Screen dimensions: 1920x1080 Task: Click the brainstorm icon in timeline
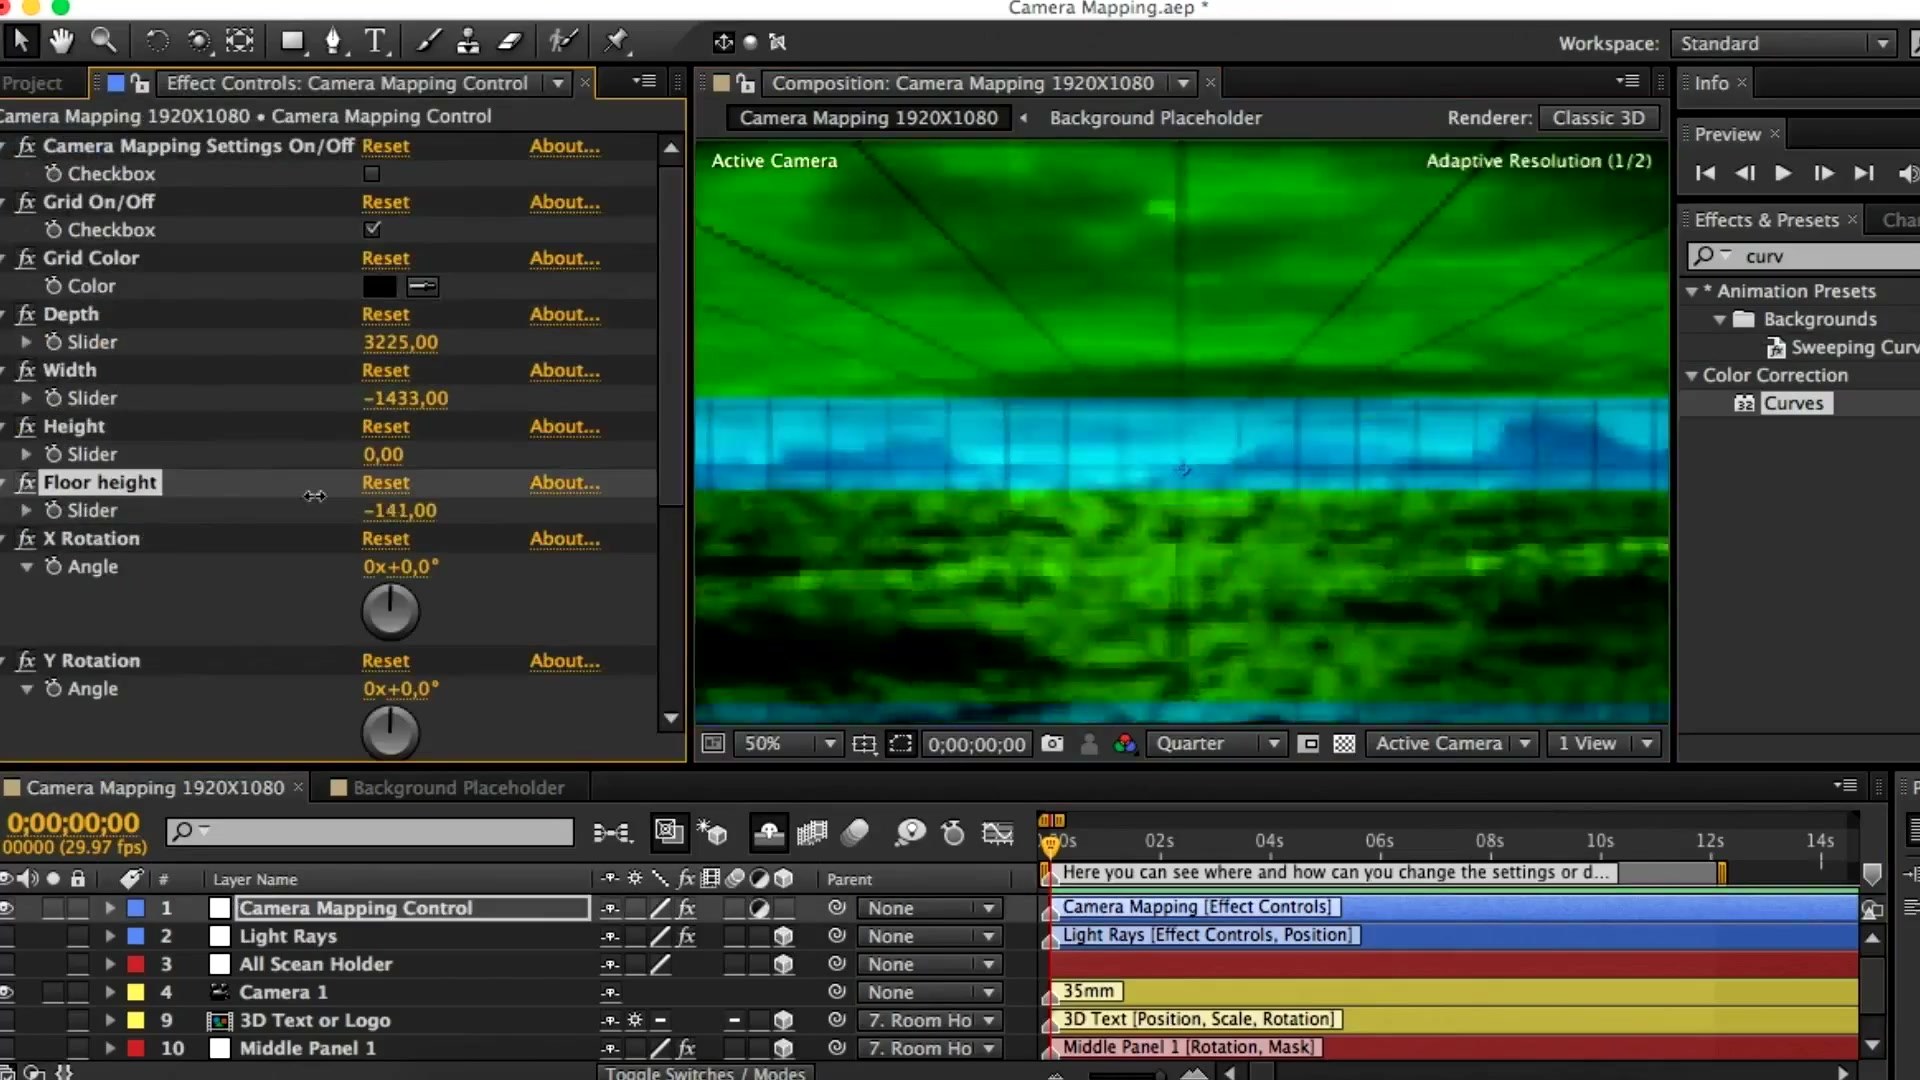(909, 831)
